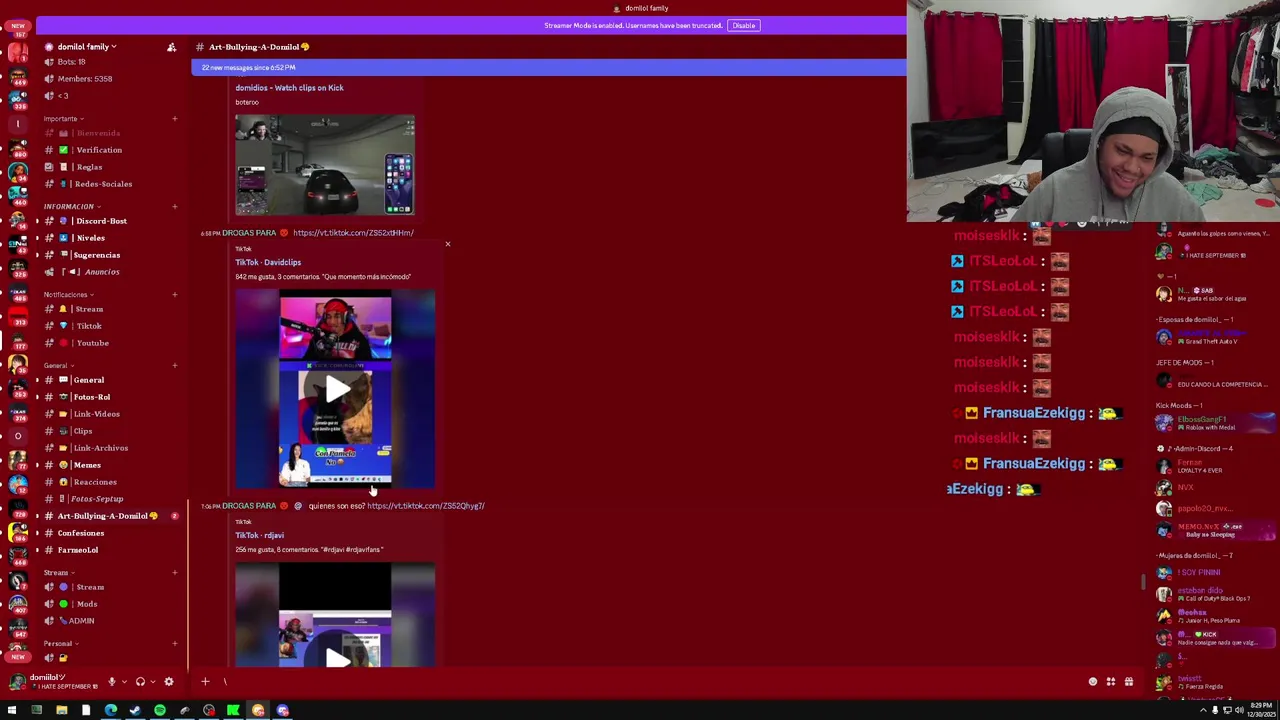Play the Davidclips TikTok video

336,389
